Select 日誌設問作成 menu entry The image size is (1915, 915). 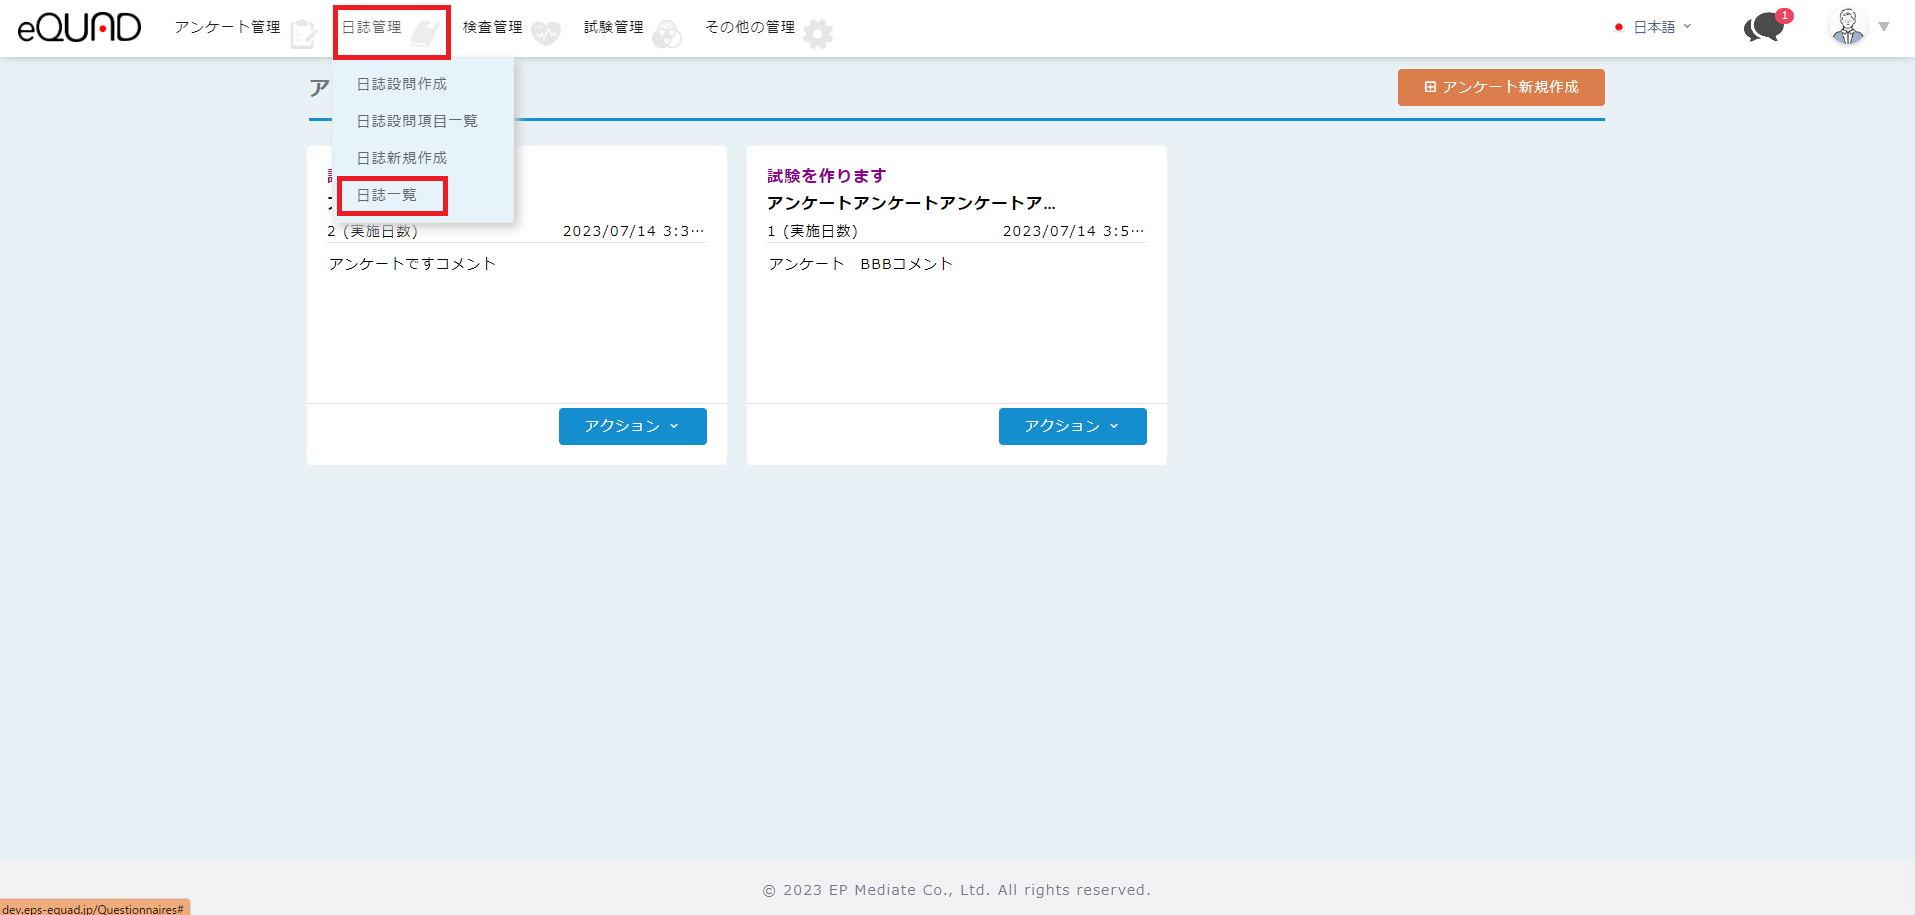[402, 84]
